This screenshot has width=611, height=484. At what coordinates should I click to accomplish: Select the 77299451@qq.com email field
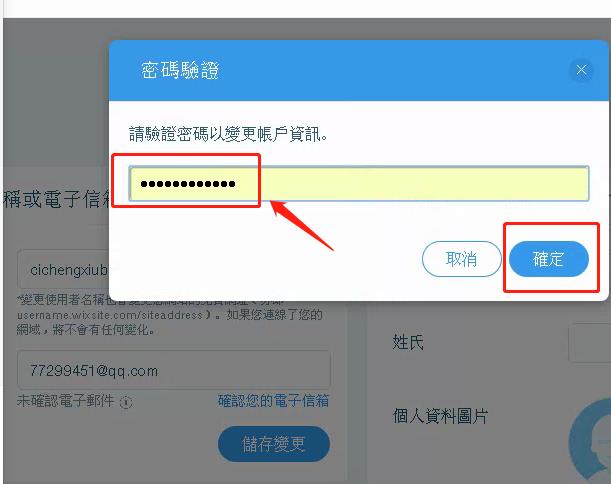(174, 370)
